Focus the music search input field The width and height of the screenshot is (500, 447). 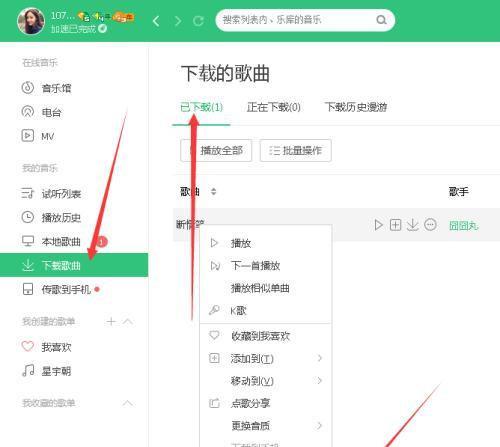(x=305, y=20)
